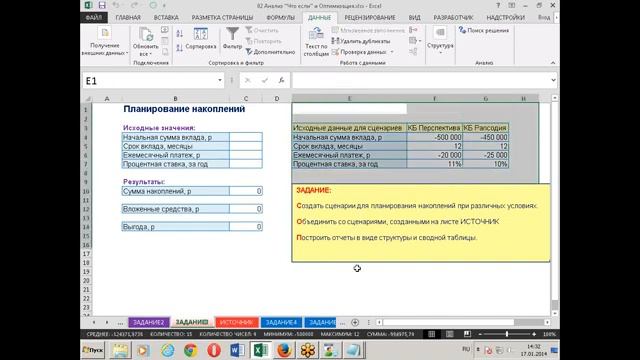Sort ascending A to Z

(180, 34)
